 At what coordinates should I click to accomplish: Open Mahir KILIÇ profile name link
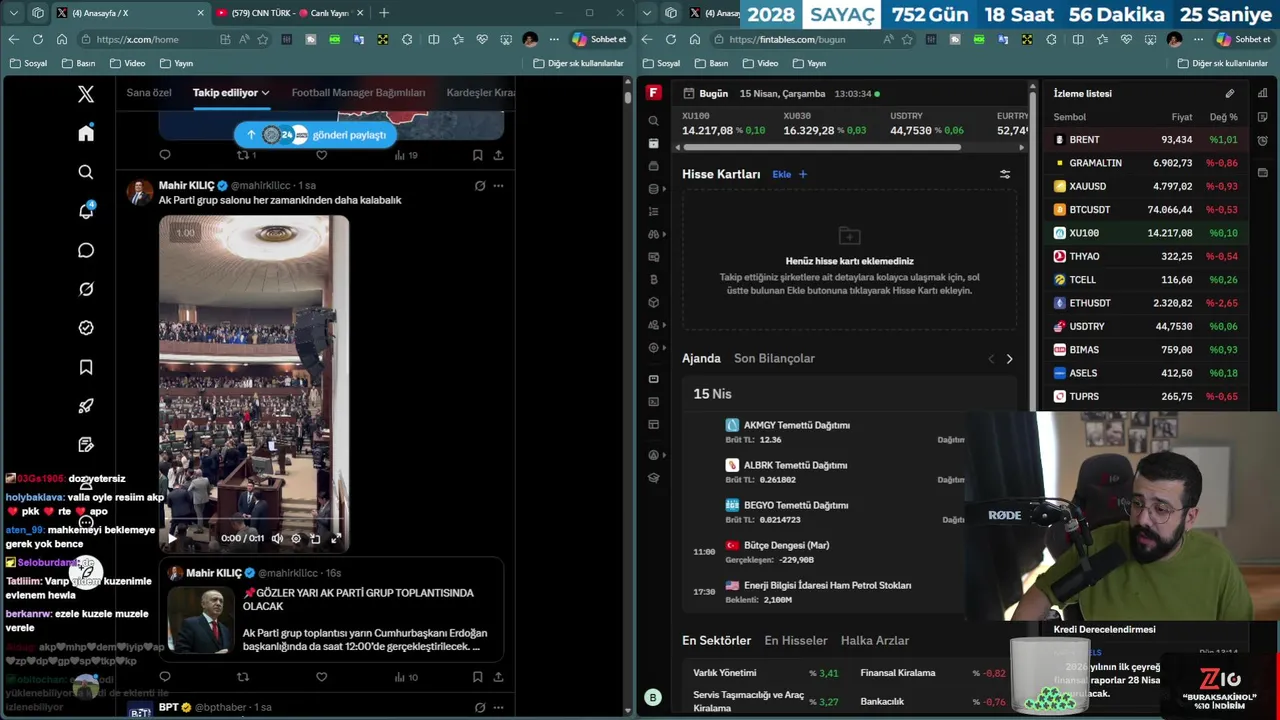click(x=186, y=185)
